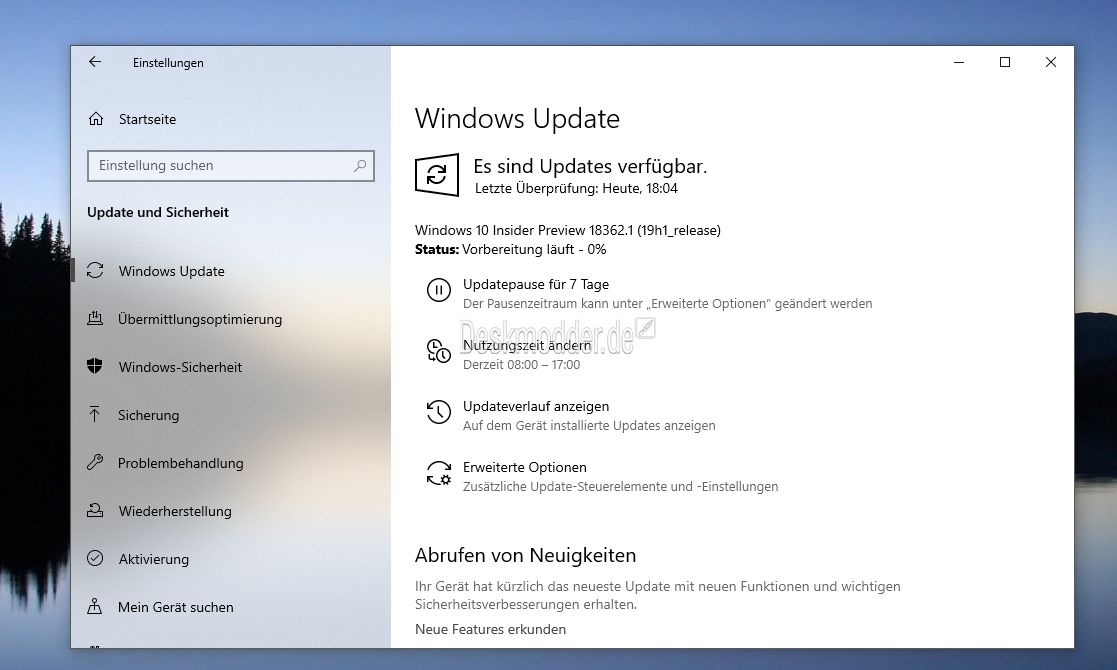Screen dimensions: 1117x670
Task: Click the text Es sind Updates verfügbar.
Action: [x=590, y=166]
